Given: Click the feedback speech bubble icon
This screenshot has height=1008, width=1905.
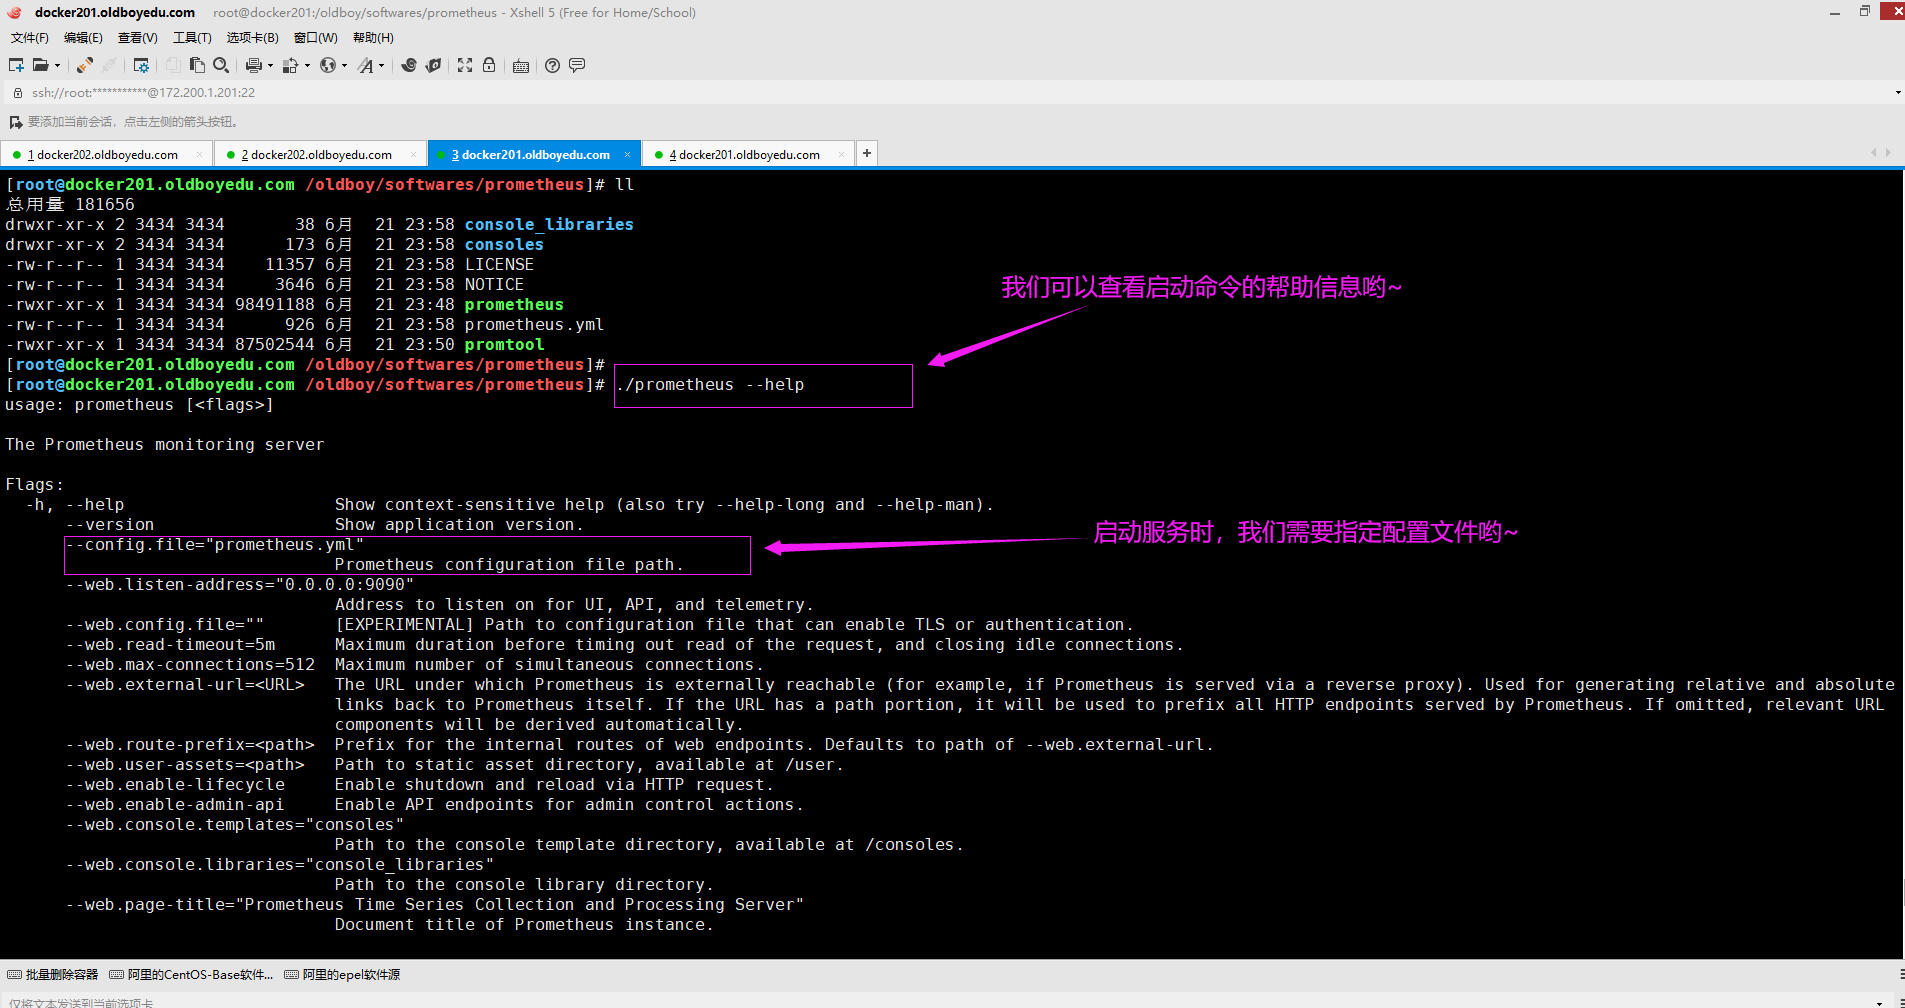Looking at the screenshot, I should point(577,65).
